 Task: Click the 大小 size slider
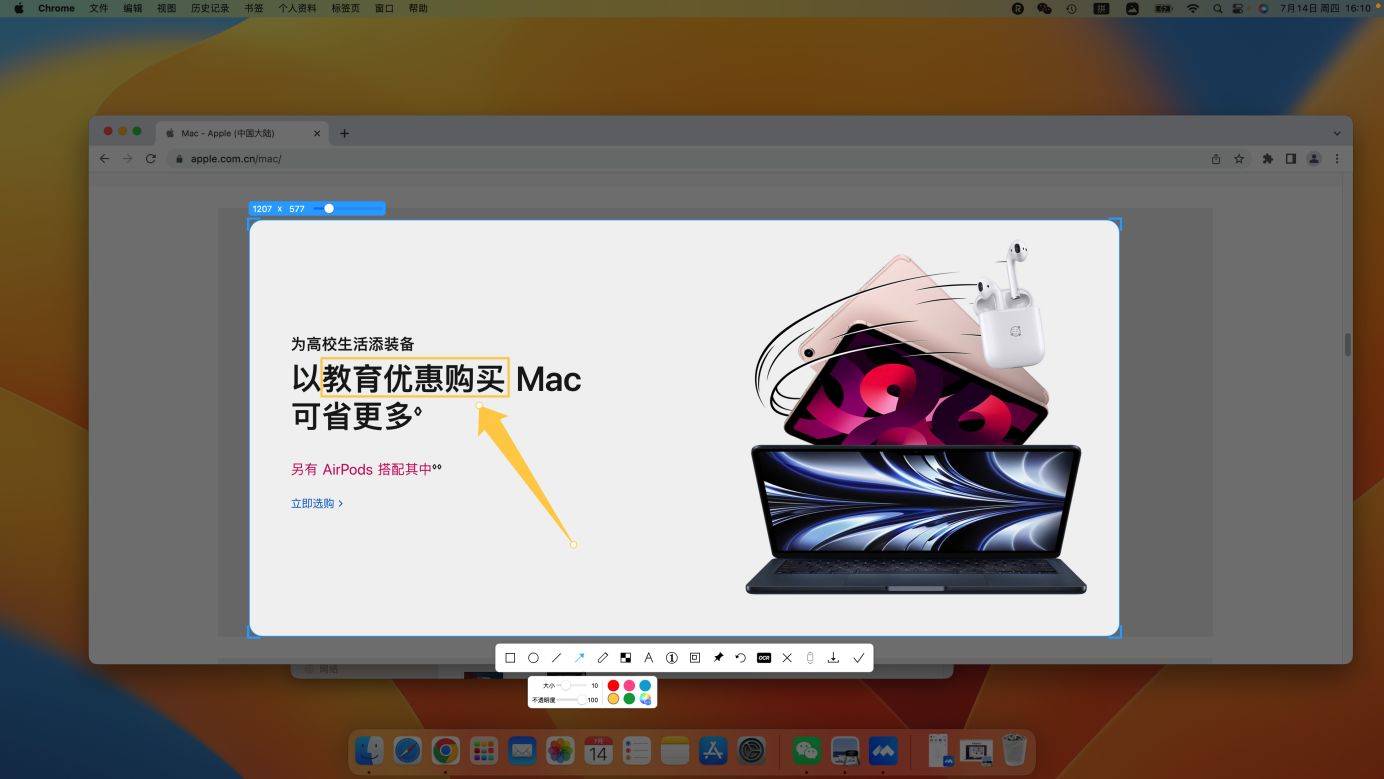point(571,686)
